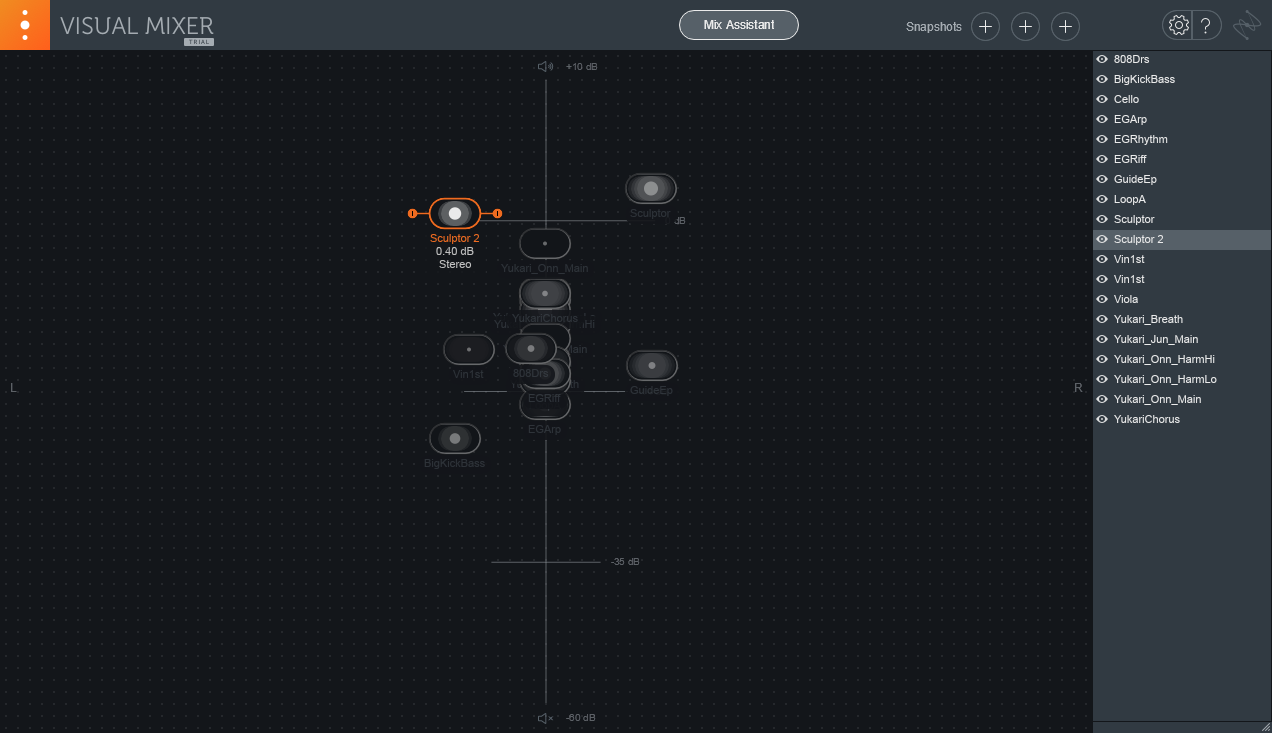Select the Sculptor row in track list
Viewport: 1272px width, 733px height.
point(1182,219)
